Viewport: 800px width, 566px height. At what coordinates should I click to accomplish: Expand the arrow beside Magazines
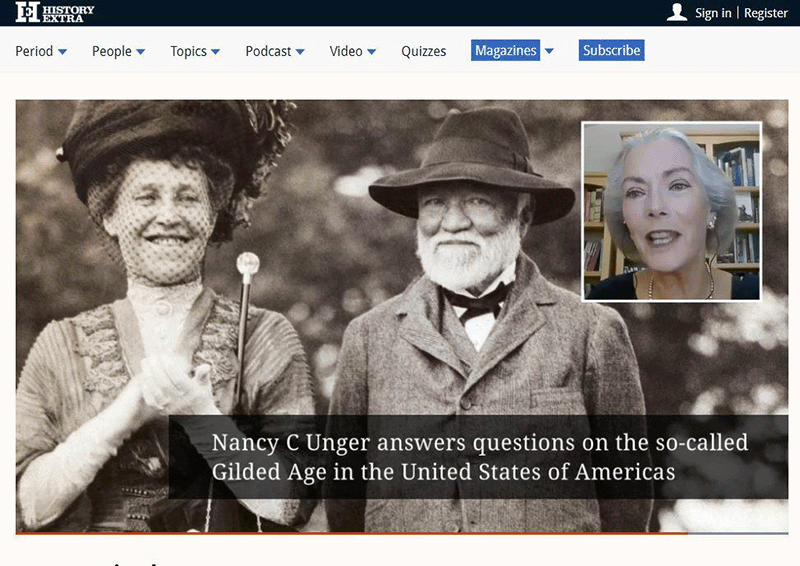549,52
